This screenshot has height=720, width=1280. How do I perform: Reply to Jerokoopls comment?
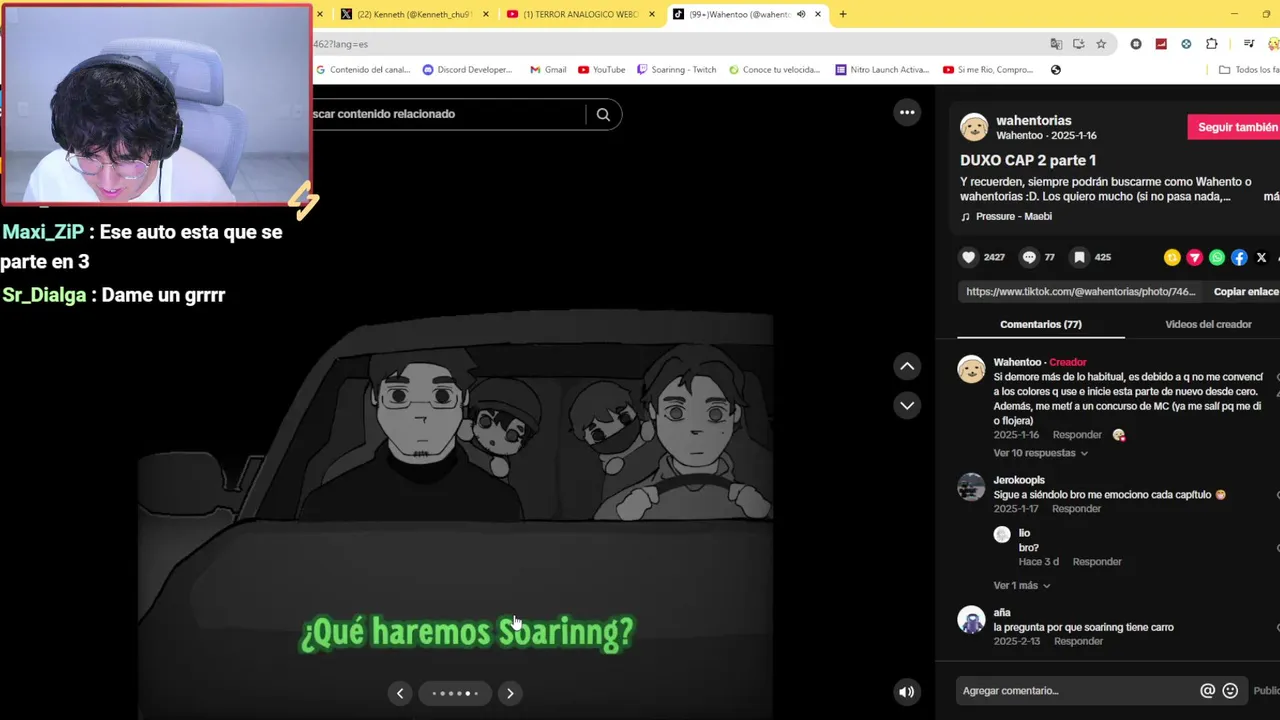[x=1076, y=509]
